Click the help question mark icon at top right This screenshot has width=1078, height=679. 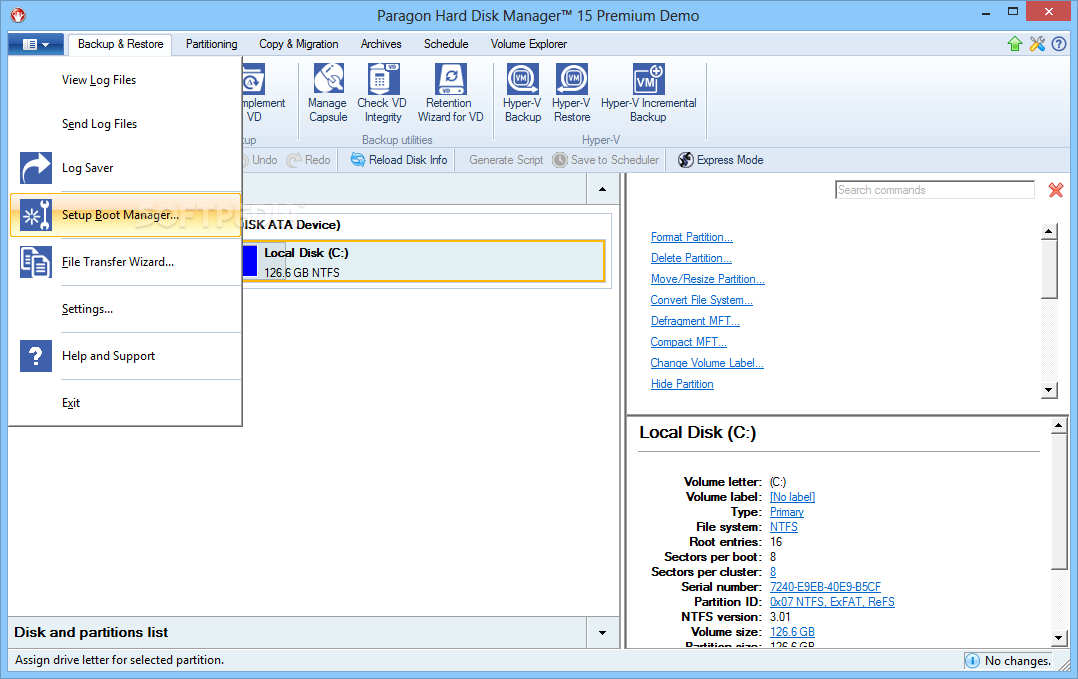point(1059,44)
